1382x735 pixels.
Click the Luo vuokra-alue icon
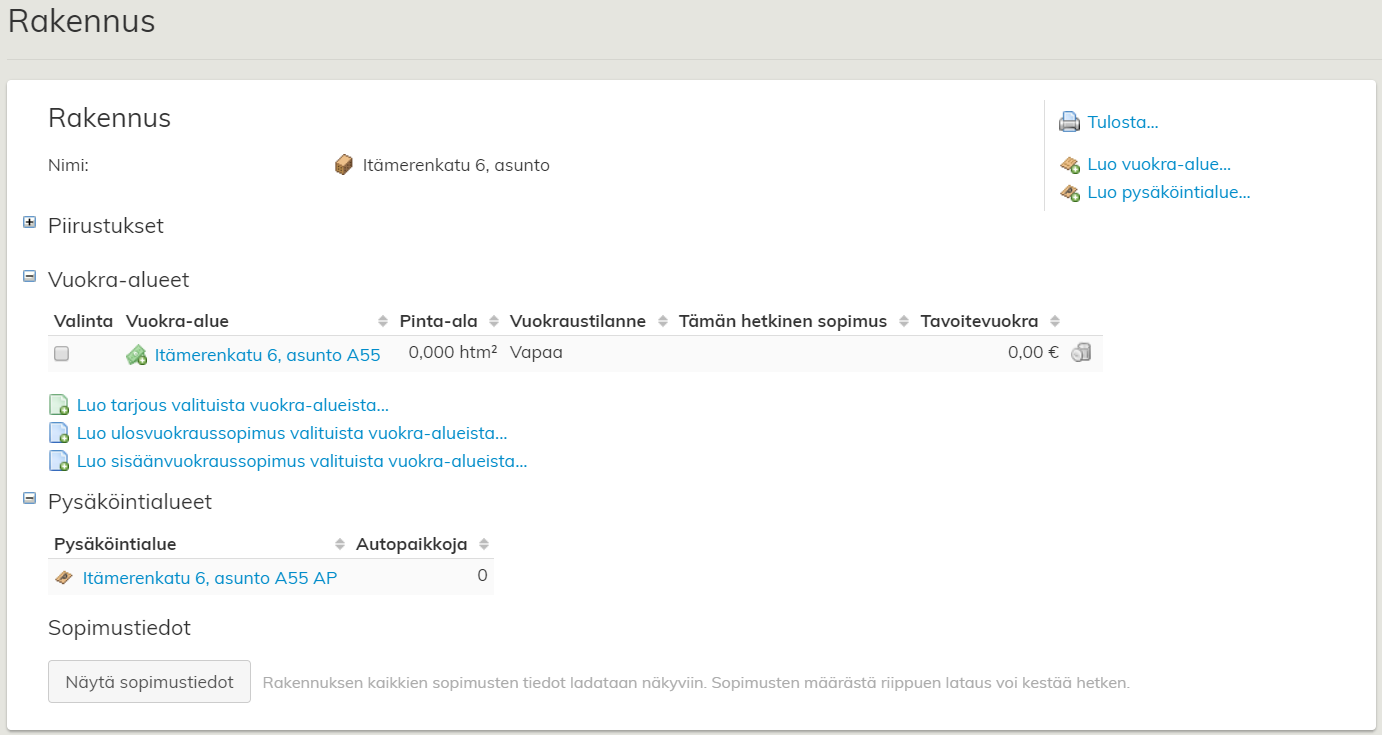[1069, 165]
